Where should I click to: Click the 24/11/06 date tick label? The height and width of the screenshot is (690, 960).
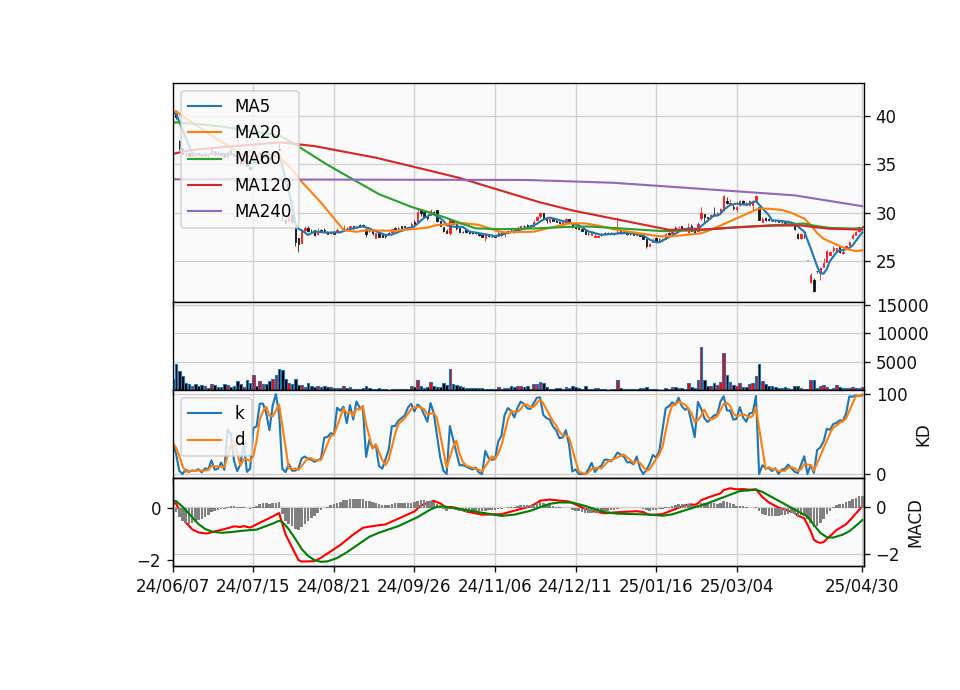point(495,587)
